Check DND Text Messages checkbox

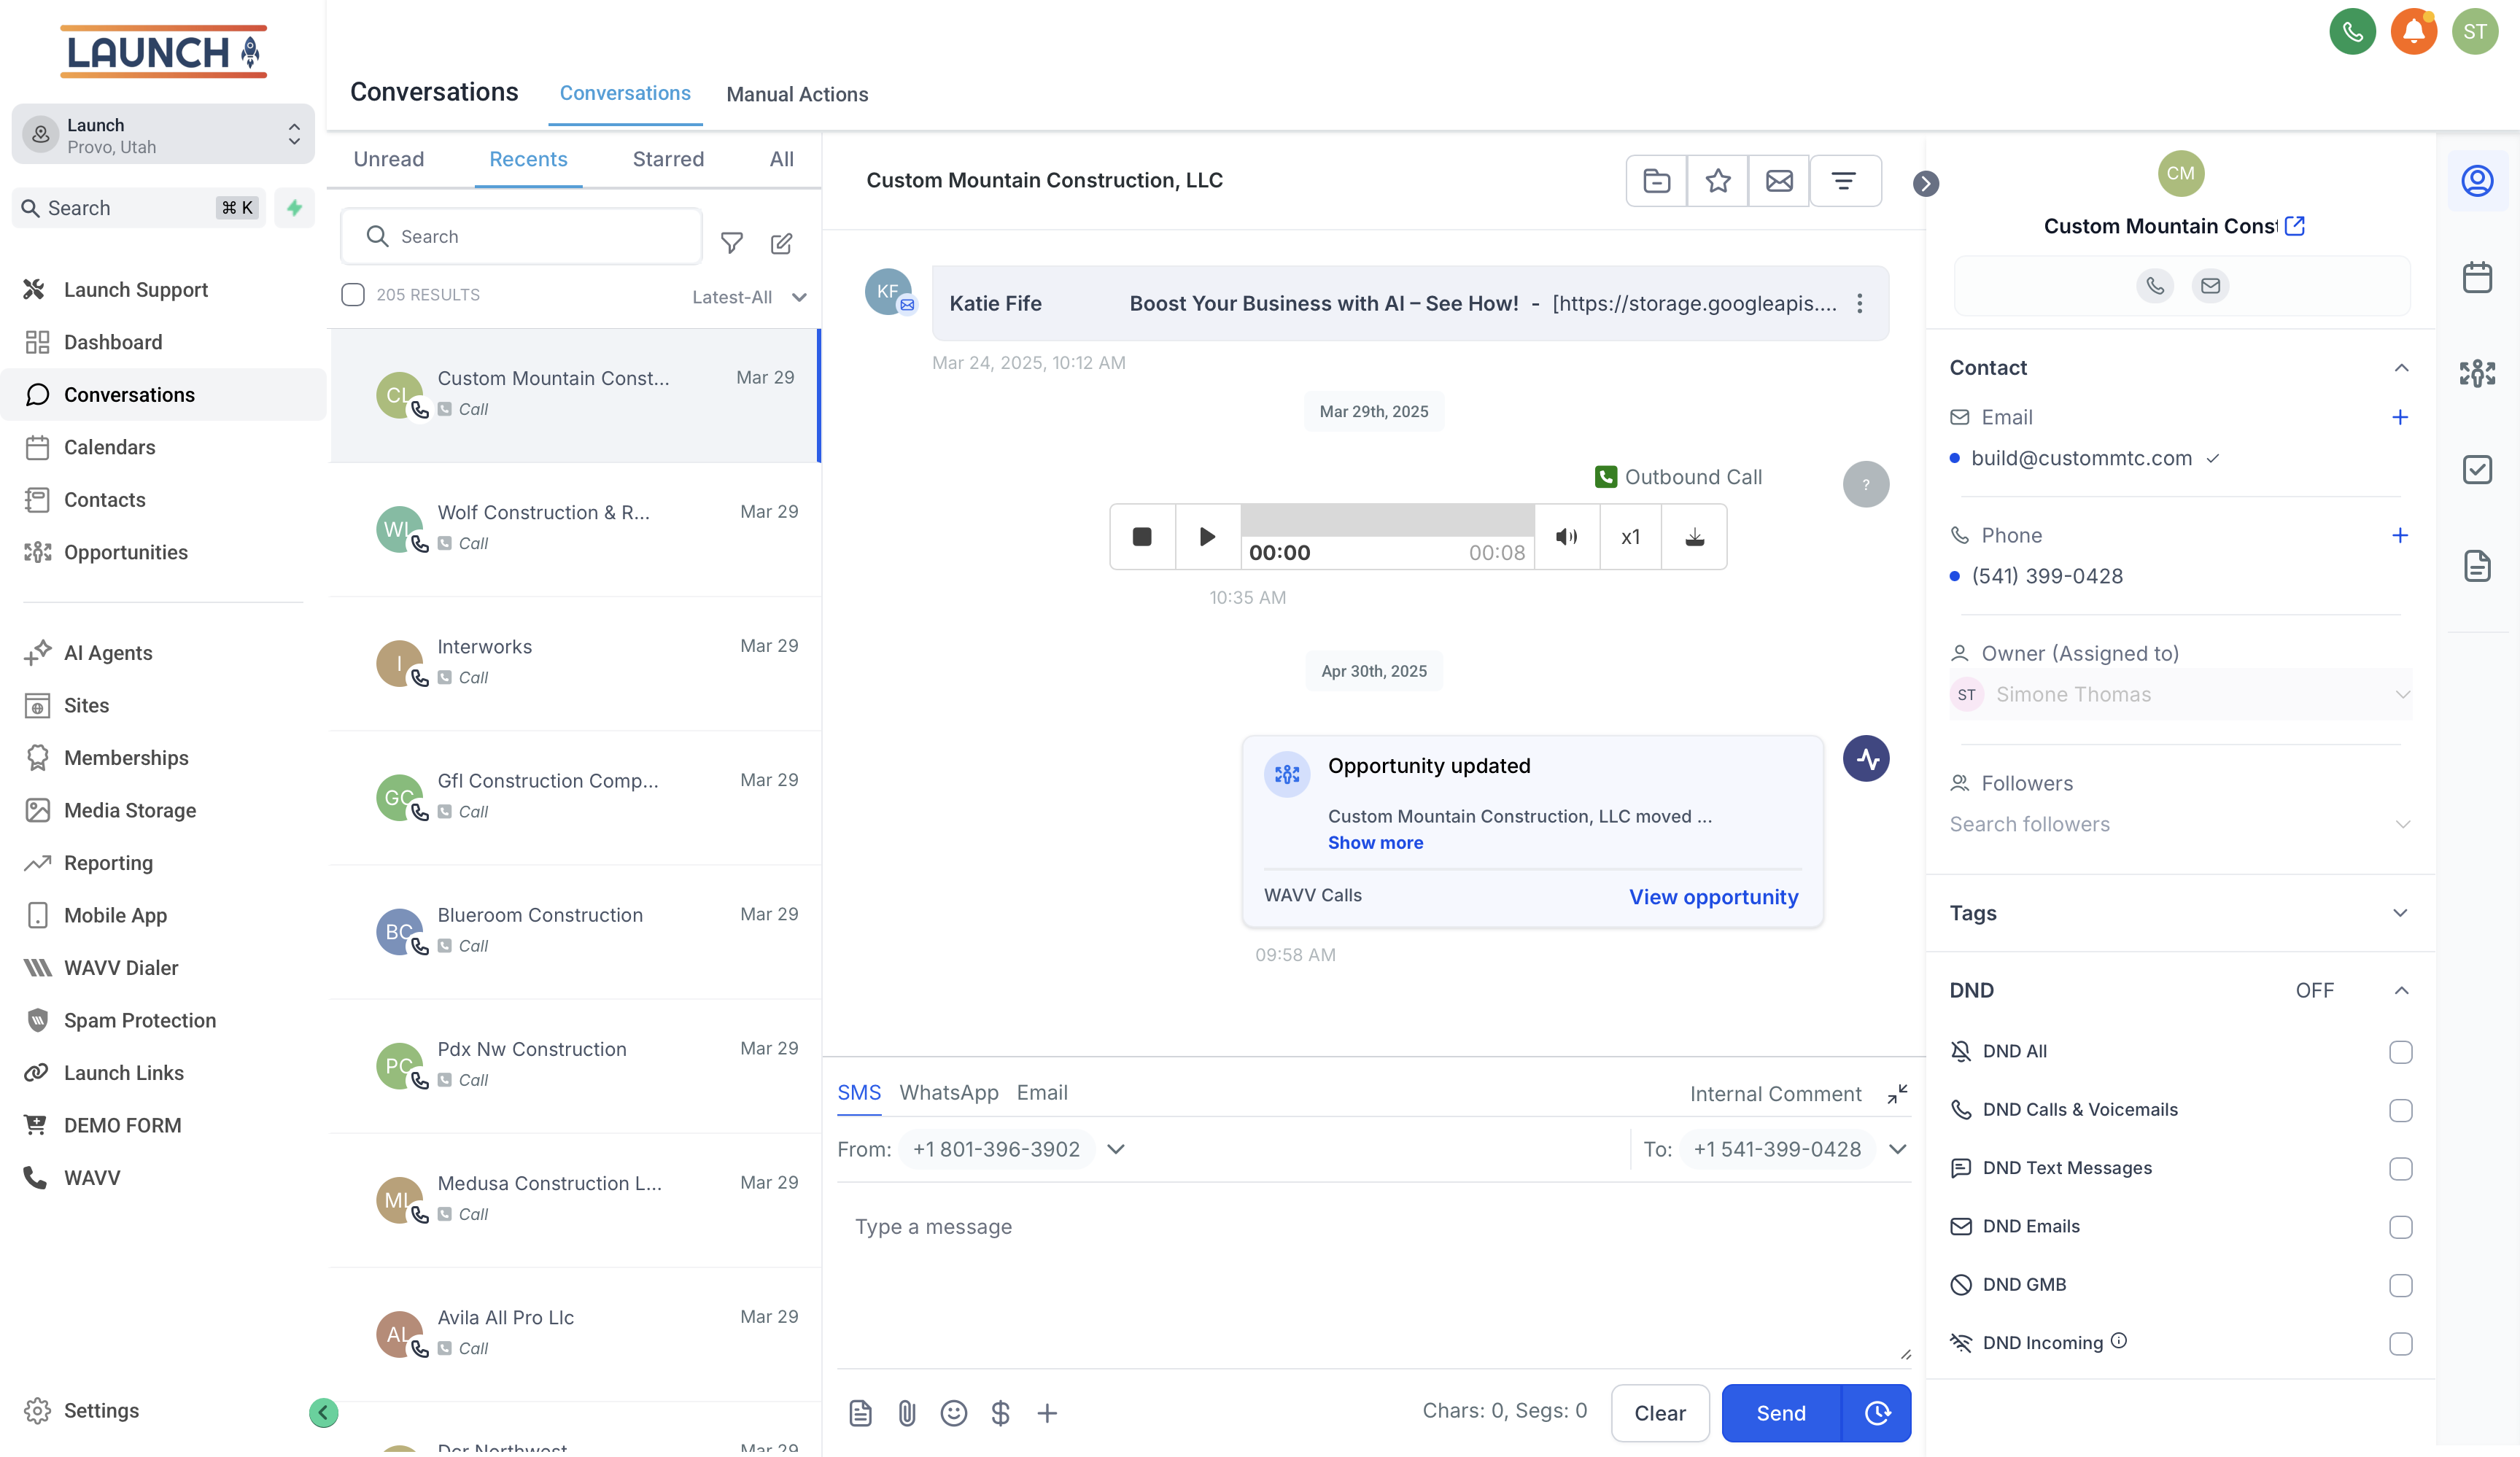tap(2400, 1169)
